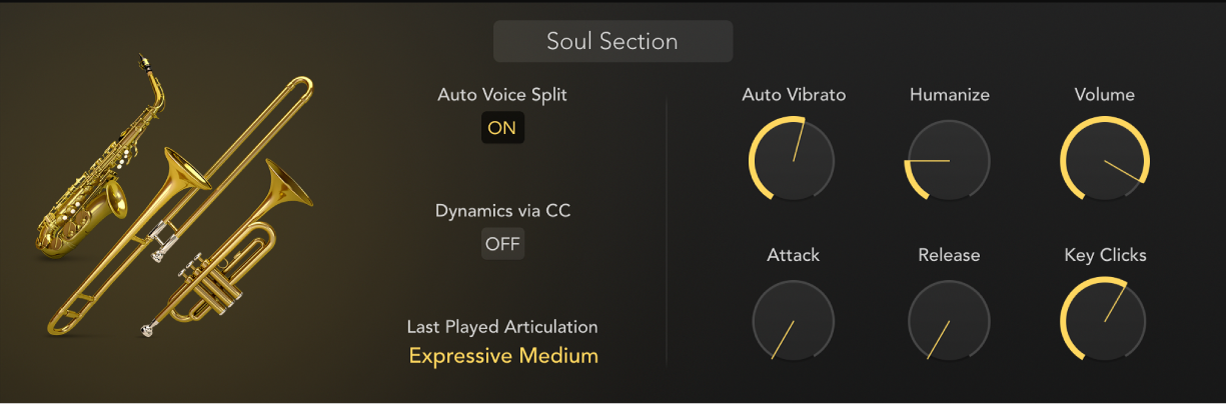Click the Key Clicks knob

tap(1104, 321)
